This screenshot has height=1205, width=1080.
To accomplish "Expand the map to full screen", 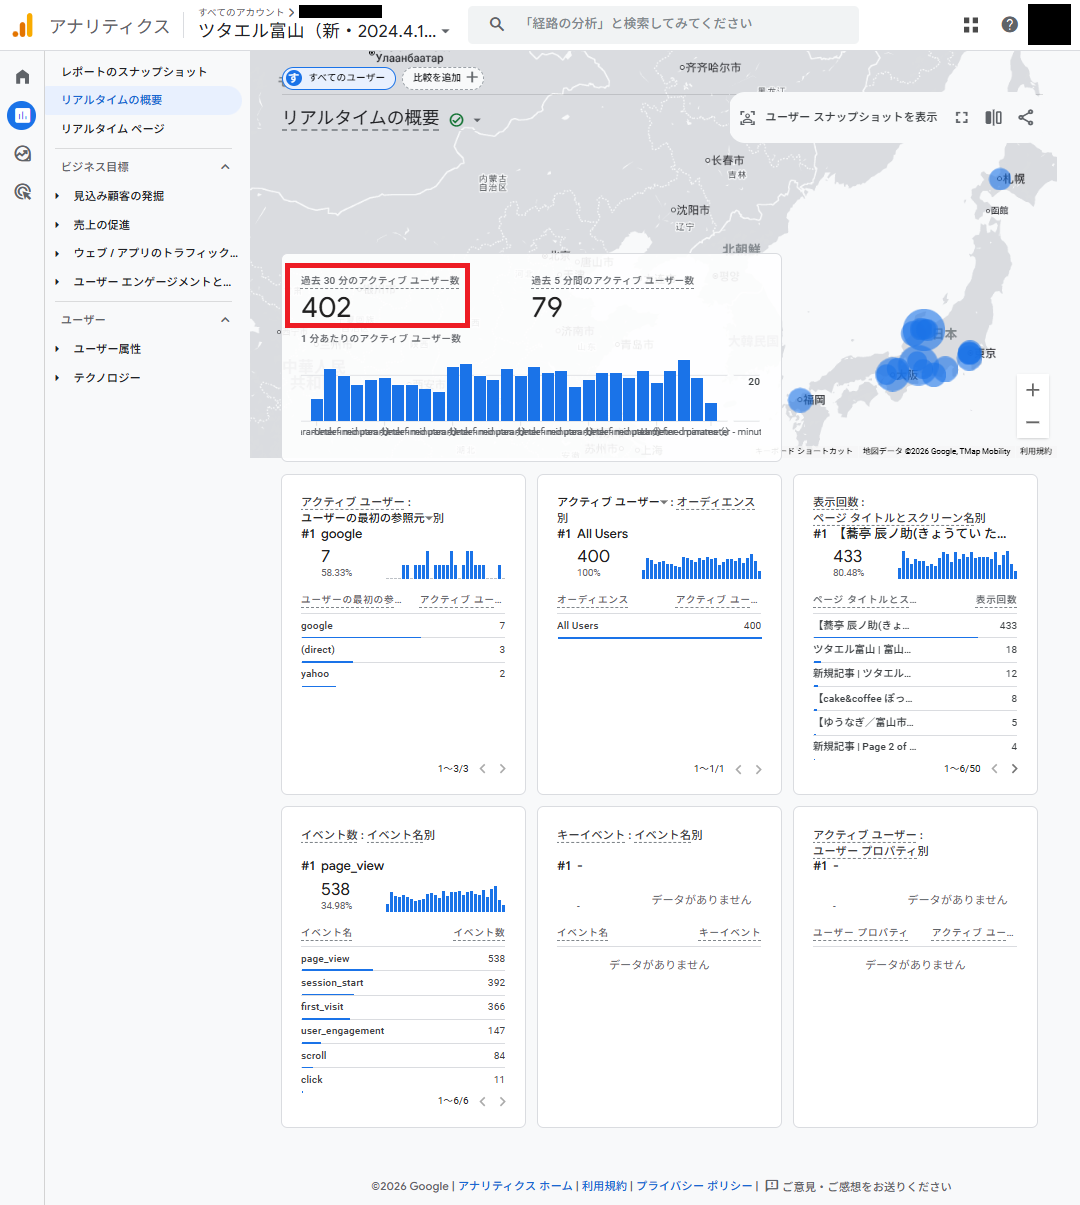I will point(961,118).
